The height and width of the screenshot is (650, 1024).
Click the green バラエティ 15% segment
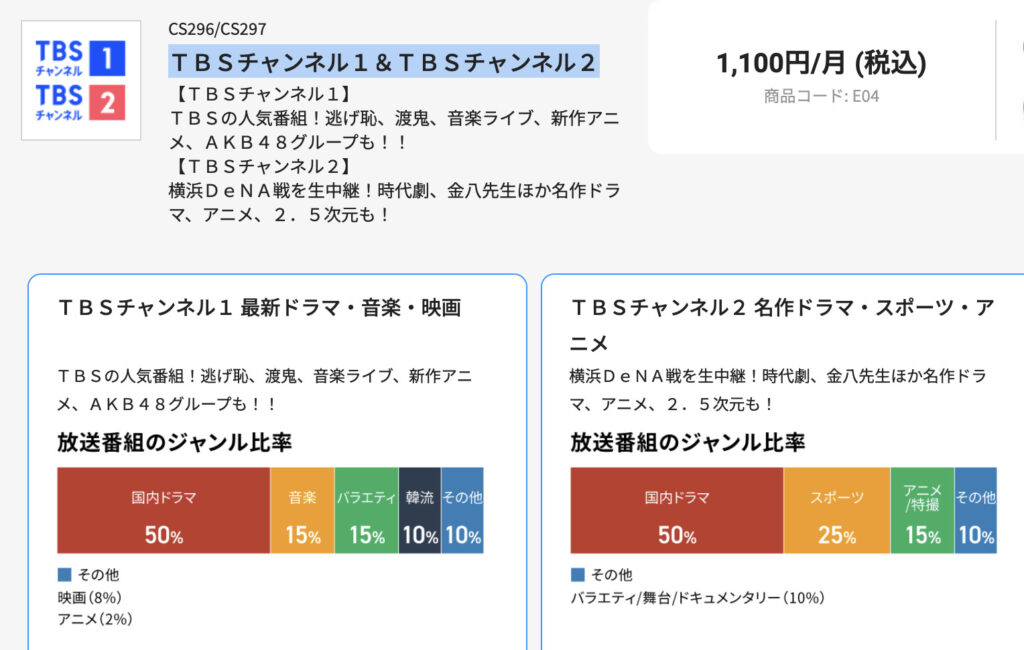(x=366, y=510)
